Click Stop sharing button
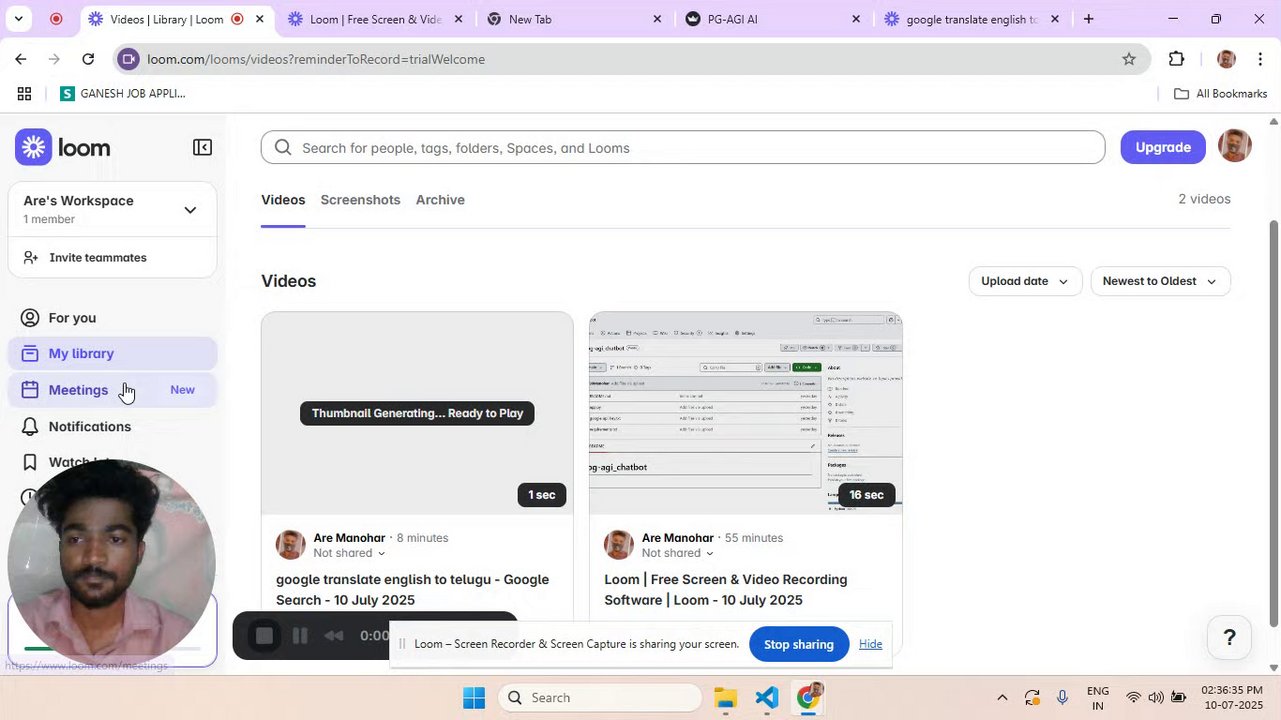This screenshot has height=720, width=1281. [x=799, y=644]
